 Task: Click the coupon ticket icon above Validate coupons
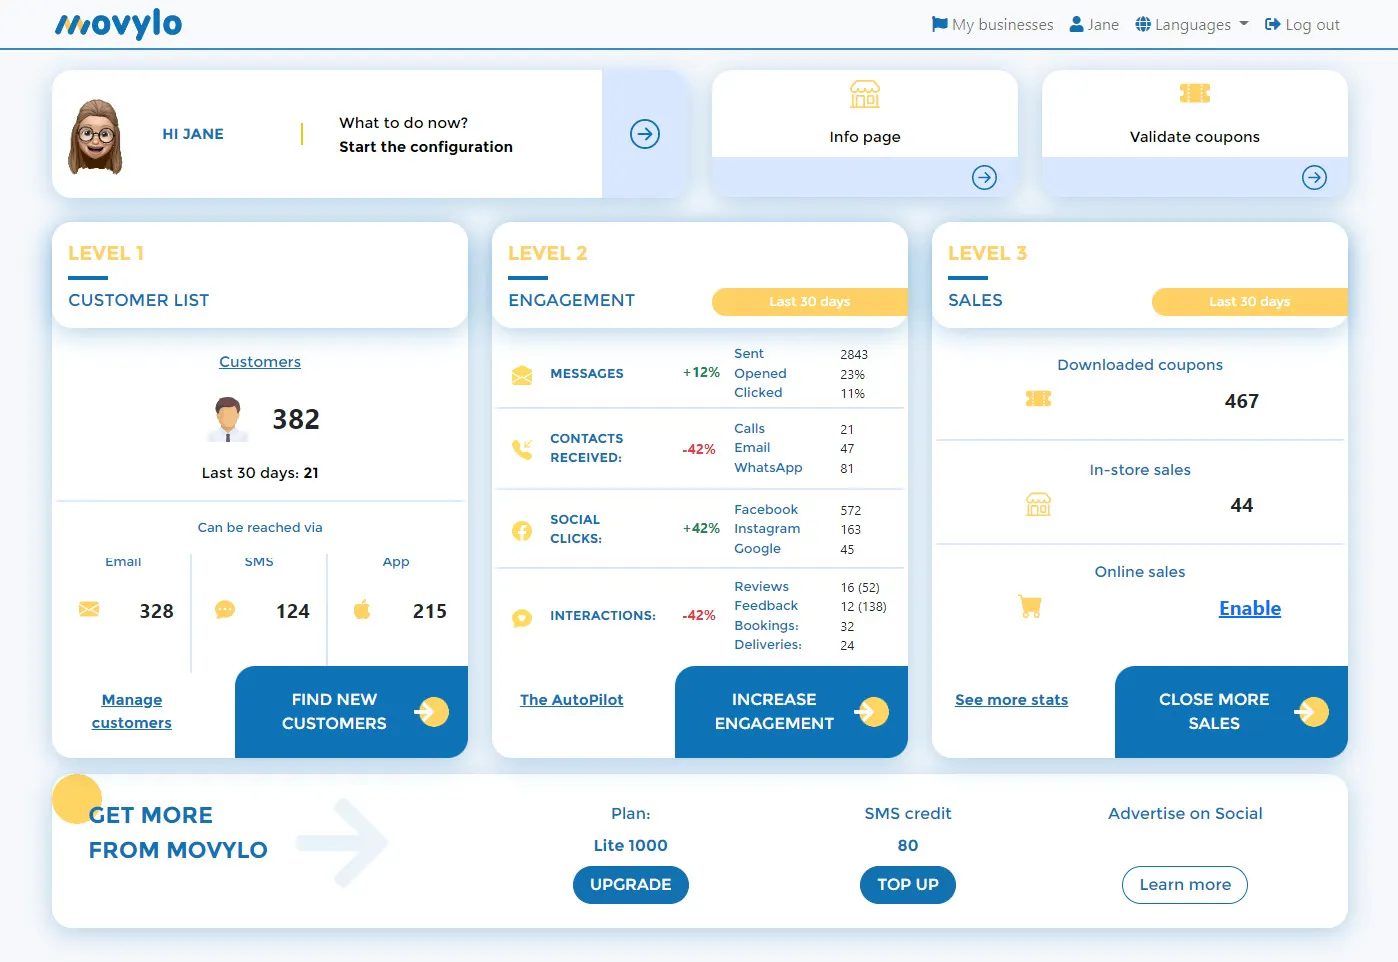click(x=1195, y=93)
